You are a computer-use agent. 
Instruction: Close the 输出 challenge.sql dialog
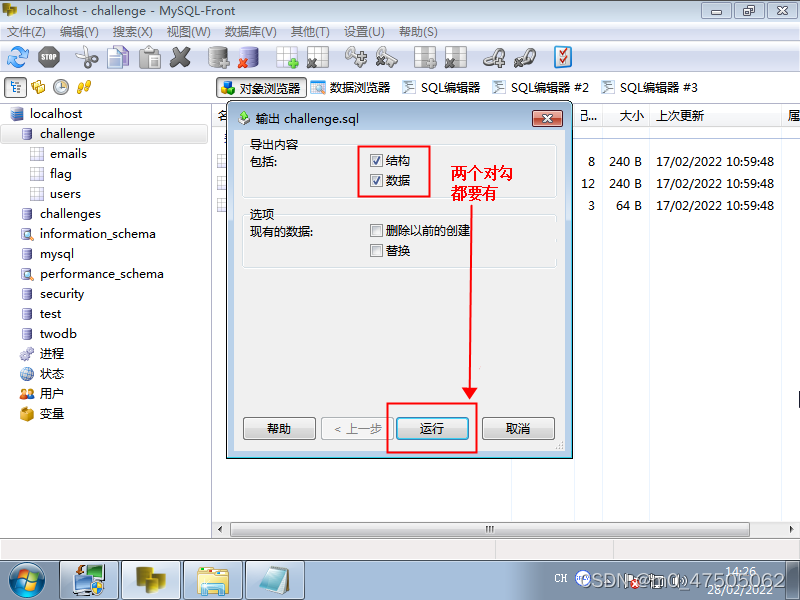point(547,118)
